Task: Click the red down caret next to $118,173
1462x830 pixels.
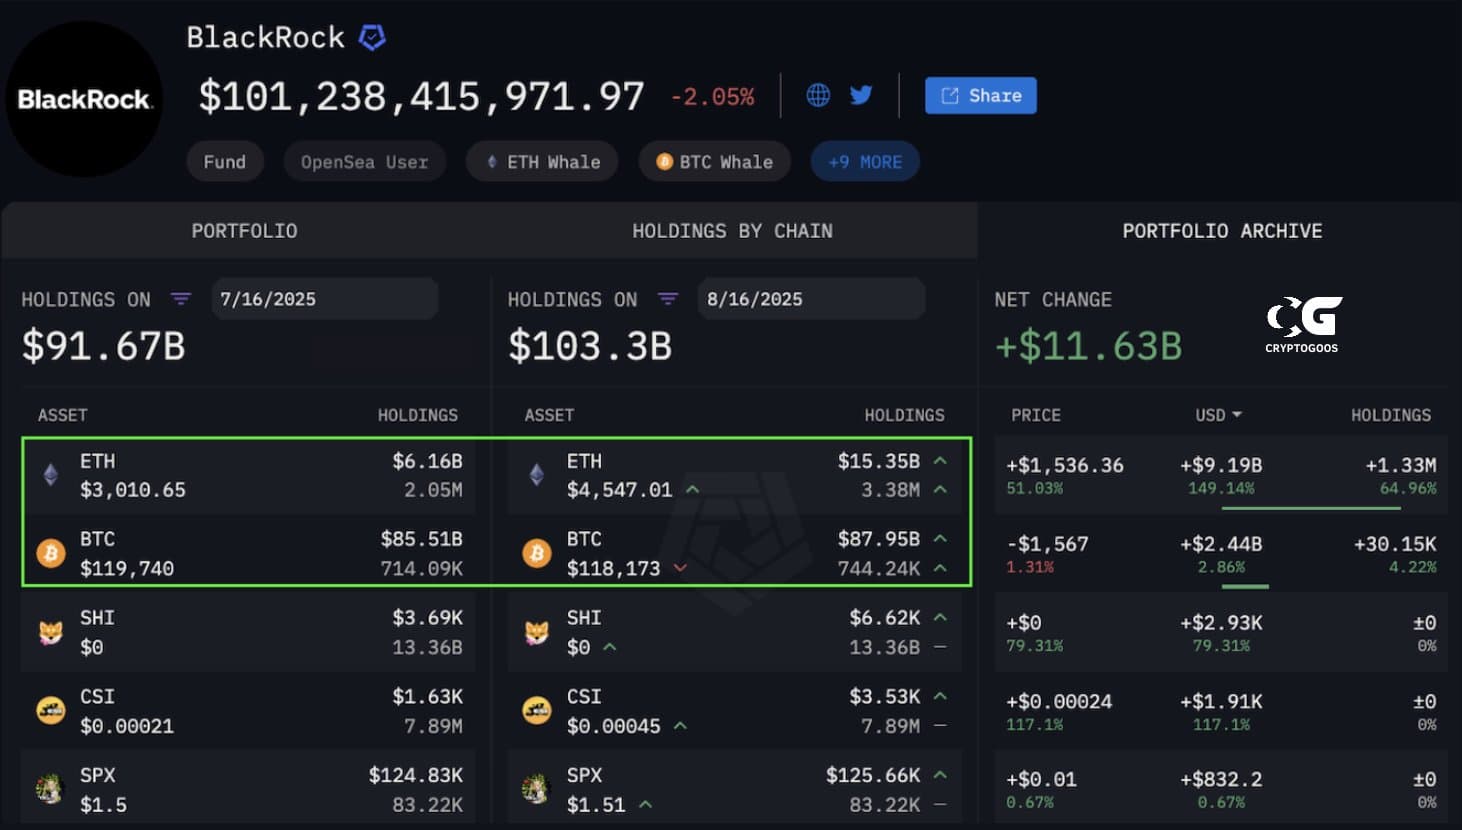Action: [681, 568]
